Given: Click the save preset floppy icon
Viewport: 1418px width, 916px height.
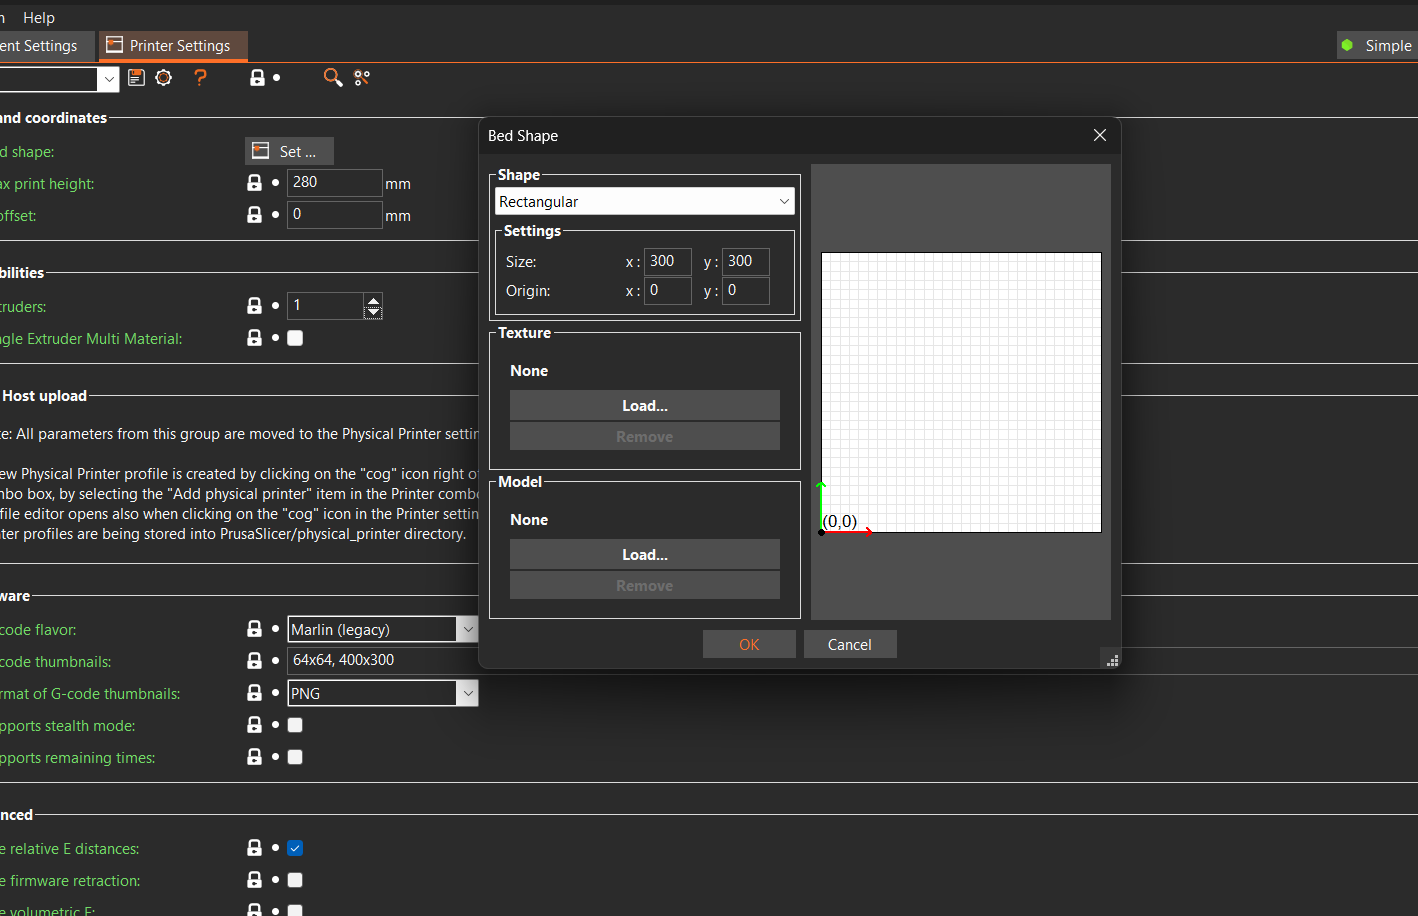Looking at the screenshot, I should (x=137, y=78).
